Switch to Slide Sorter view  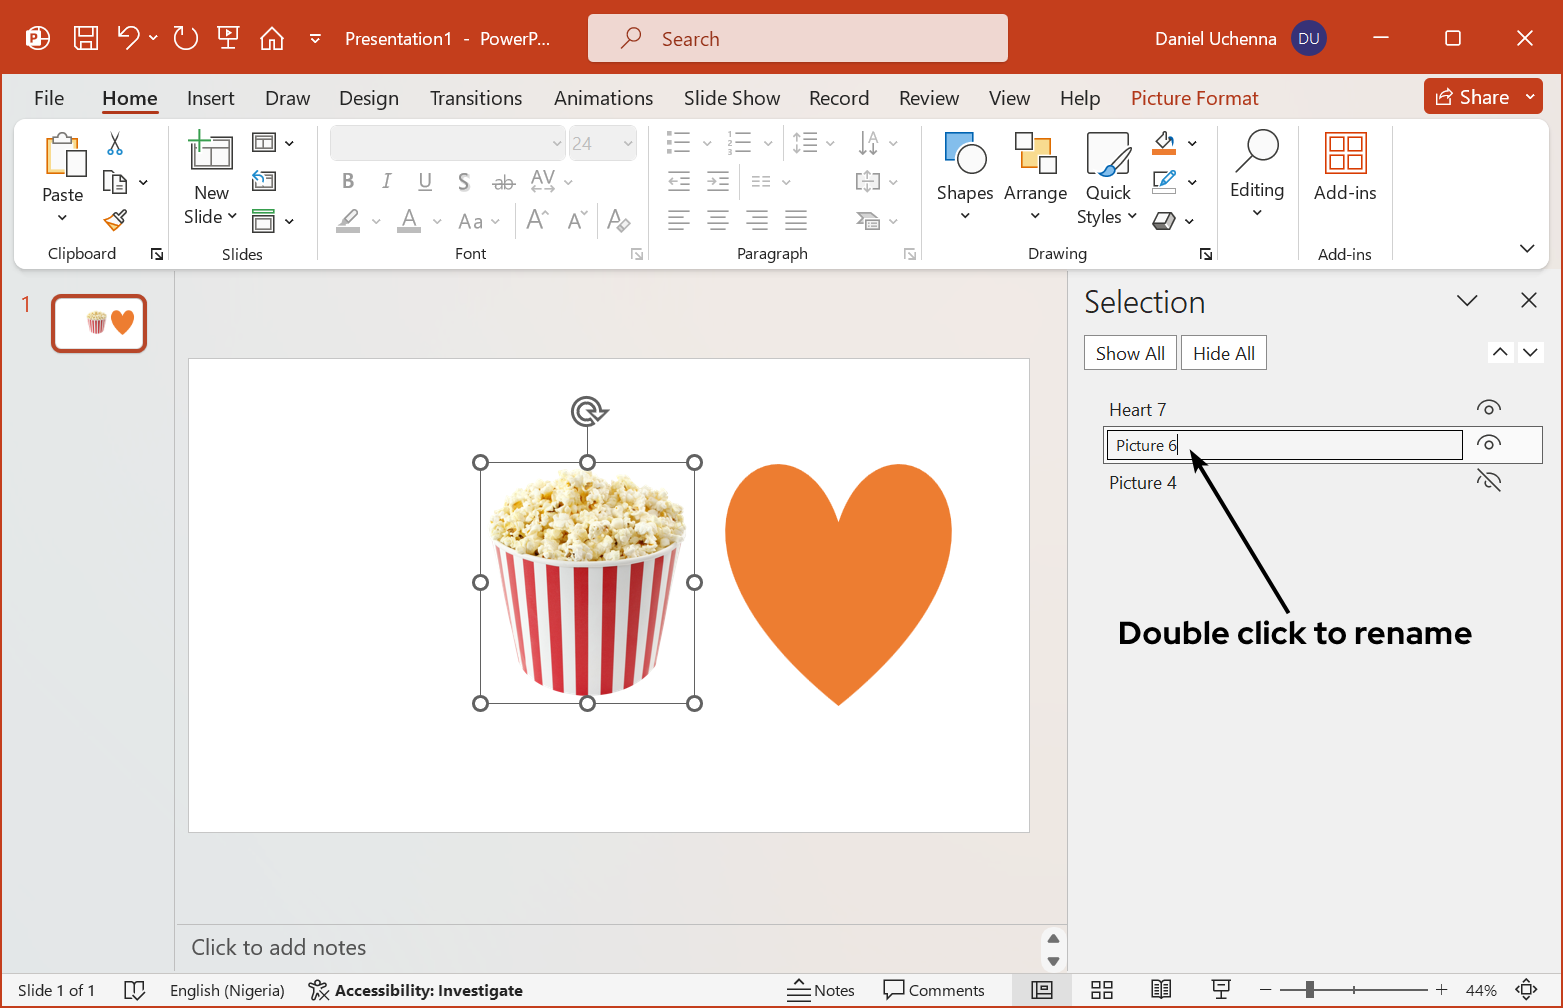coord(1101,990)
